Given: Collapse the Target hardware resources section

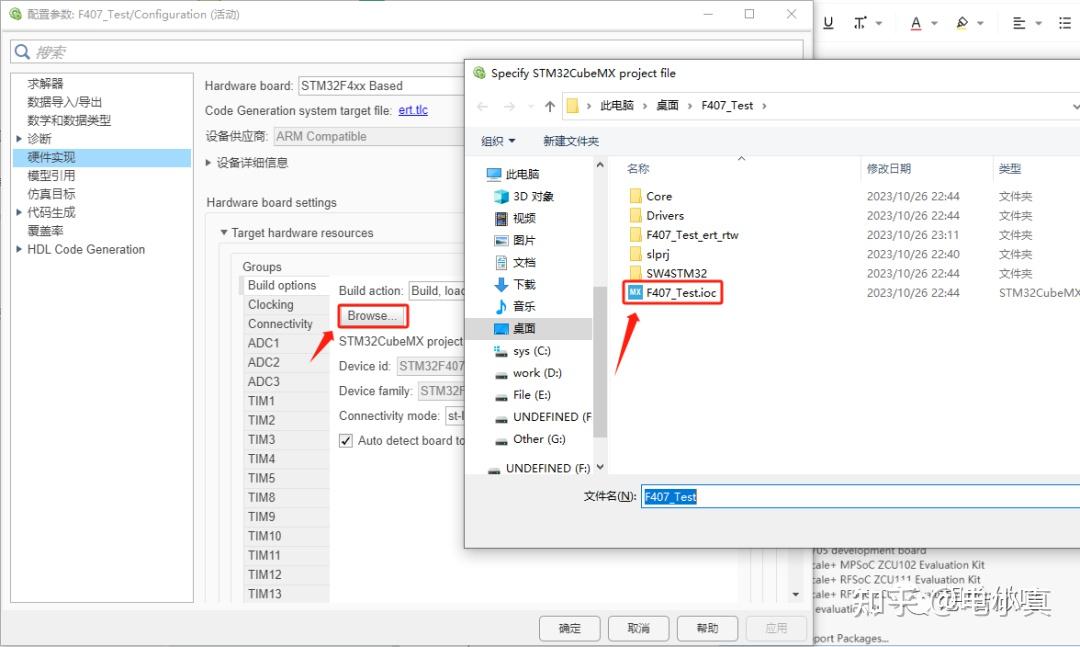Looking at the screenshot, I should pyautogui.click(x=223, y=232).
